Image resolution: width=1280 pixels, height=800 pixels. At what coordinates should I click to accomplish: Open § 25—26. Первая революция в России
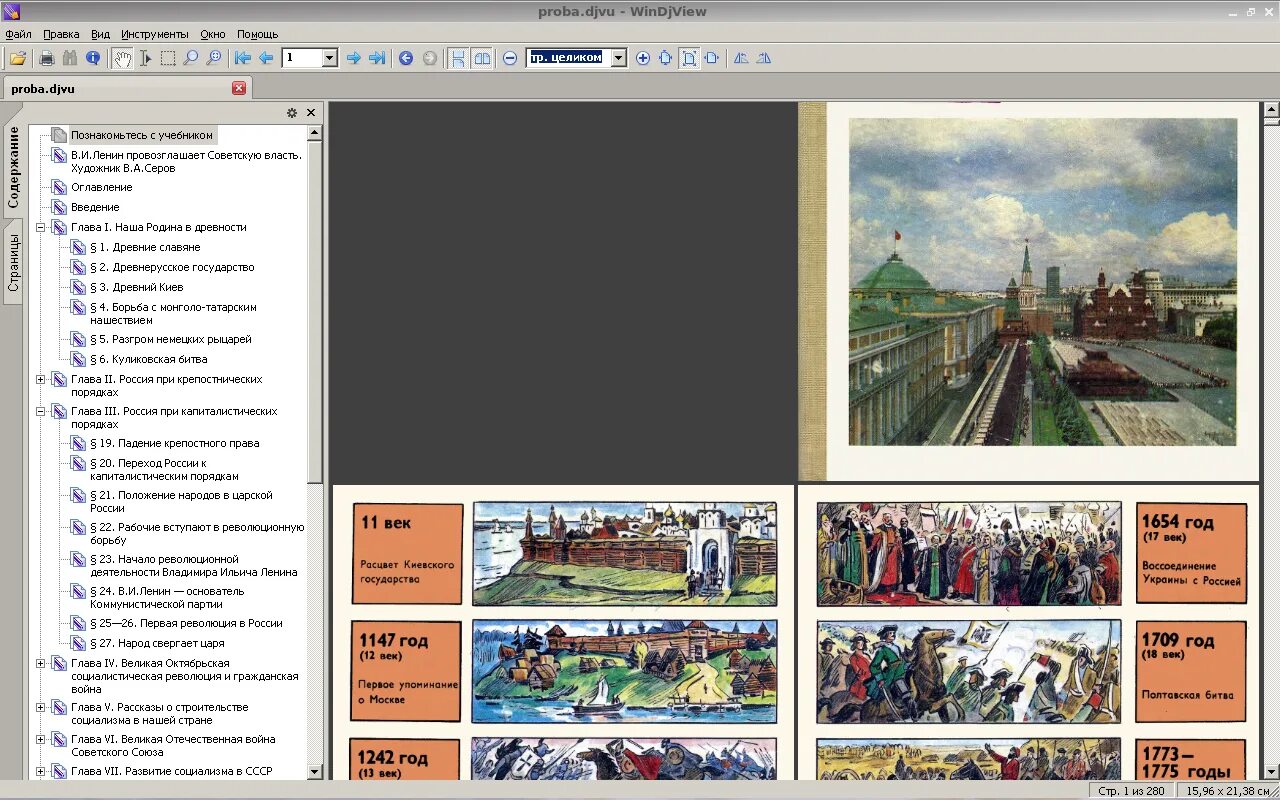[186, 623]
